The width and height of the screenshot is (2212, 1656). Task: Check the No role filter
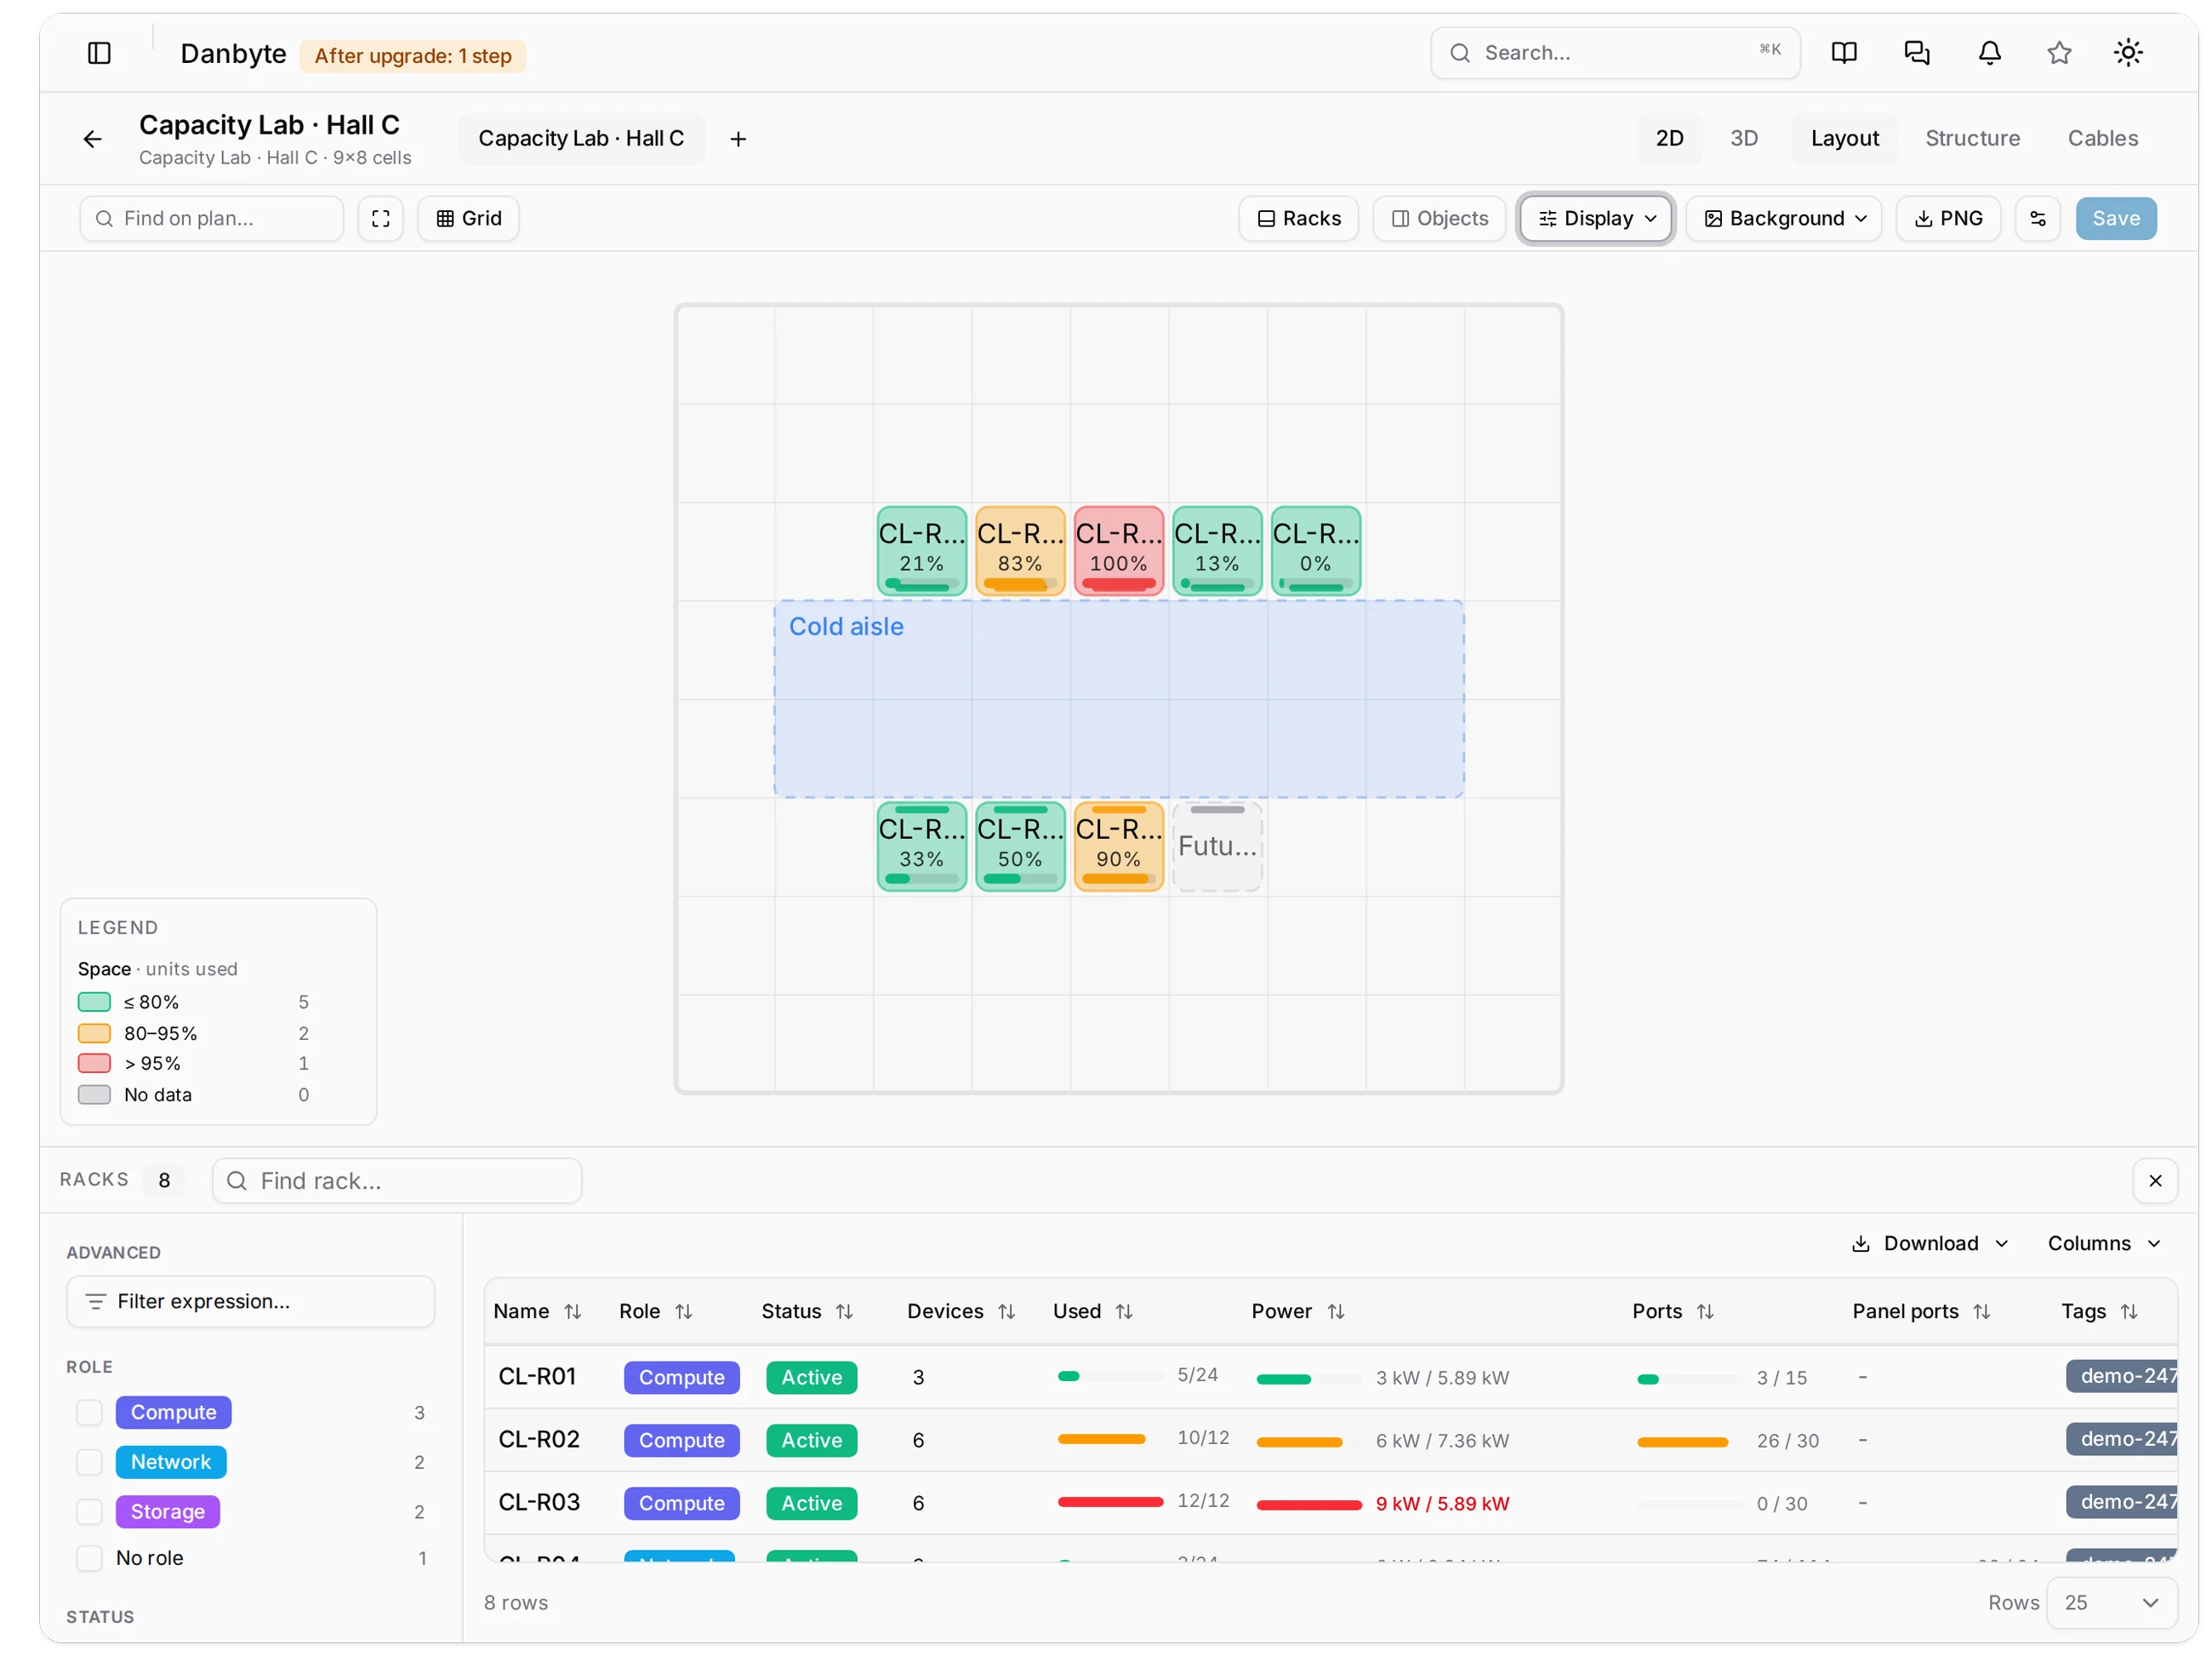(90, 1557)
